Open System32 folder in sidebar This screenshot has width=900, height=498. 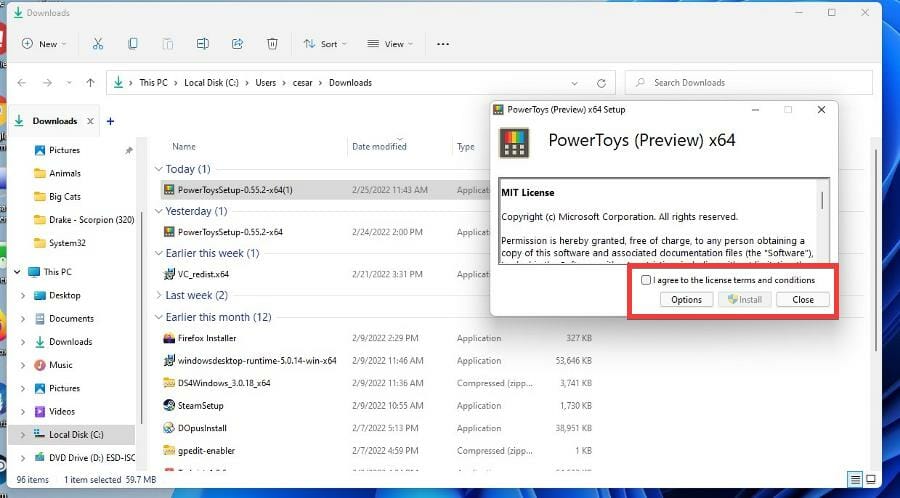(67, 243)
